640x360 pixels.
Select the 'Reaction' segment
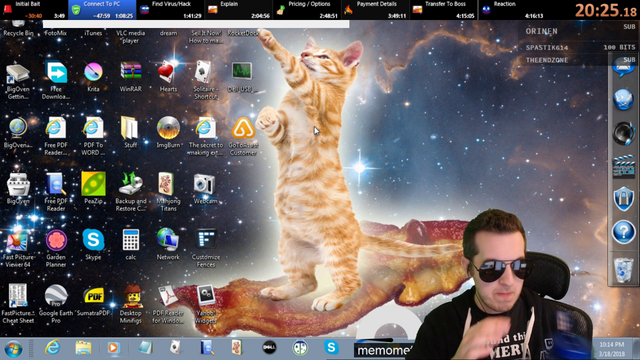[511, 10]
